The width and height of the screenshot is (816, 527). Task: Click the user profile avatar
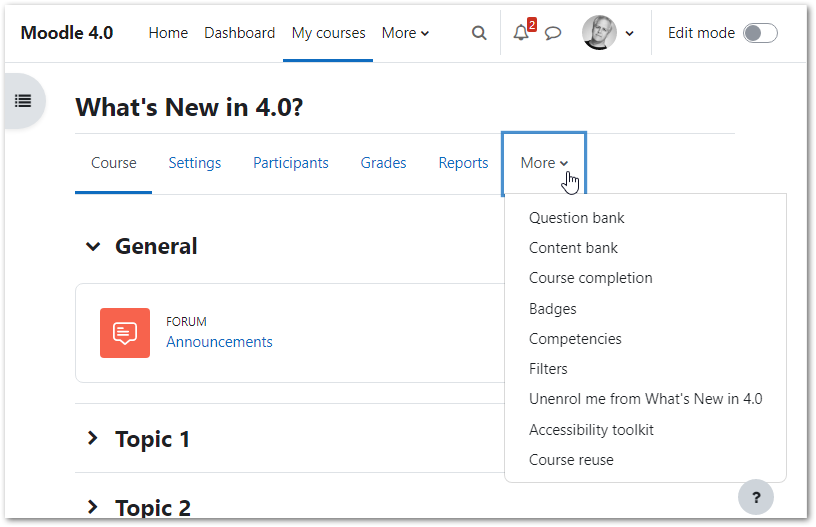(599, 33)
